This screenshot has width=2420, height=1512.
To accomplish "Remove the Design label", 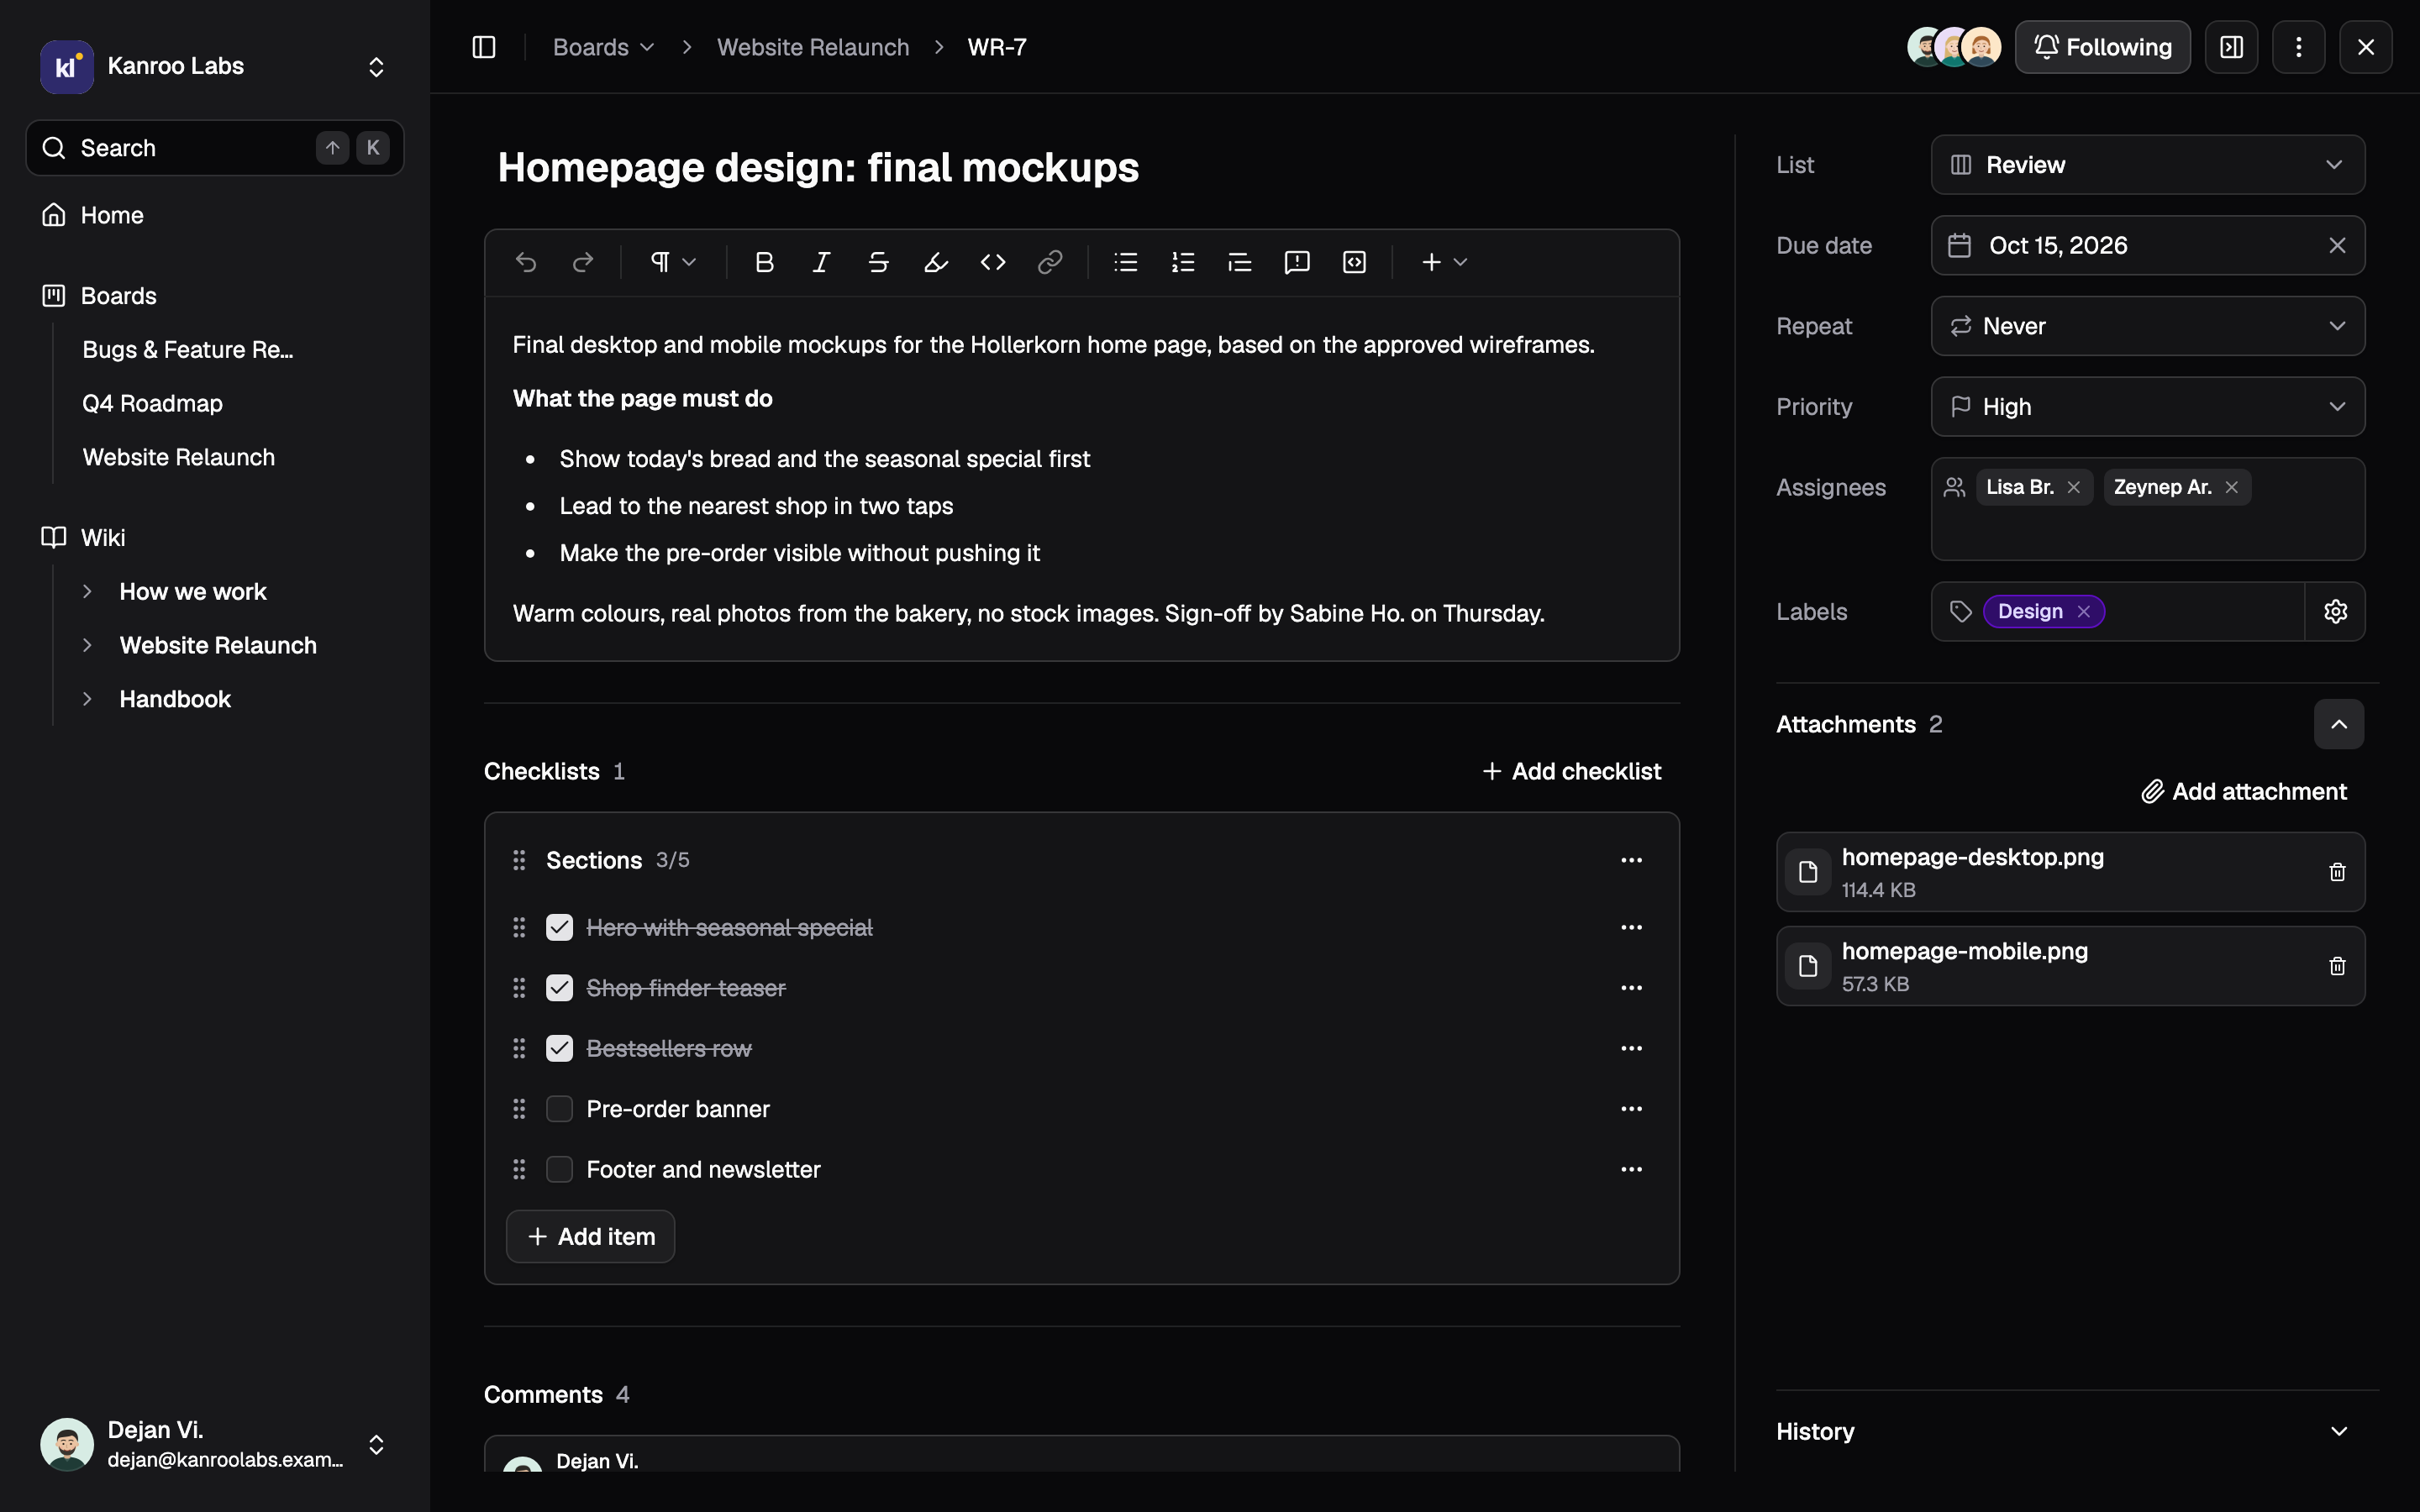I will click(x=2083, y=611).
